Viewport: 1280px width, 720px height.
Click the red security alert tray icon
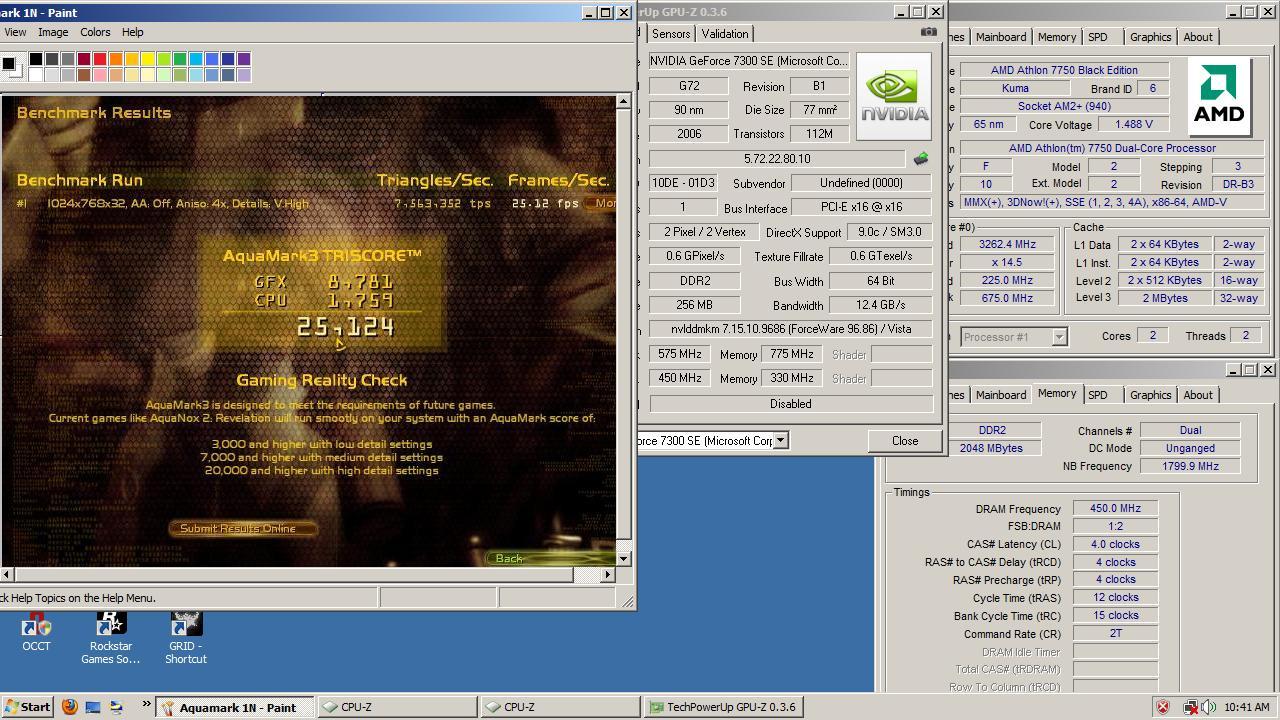tap(1163, 707)
